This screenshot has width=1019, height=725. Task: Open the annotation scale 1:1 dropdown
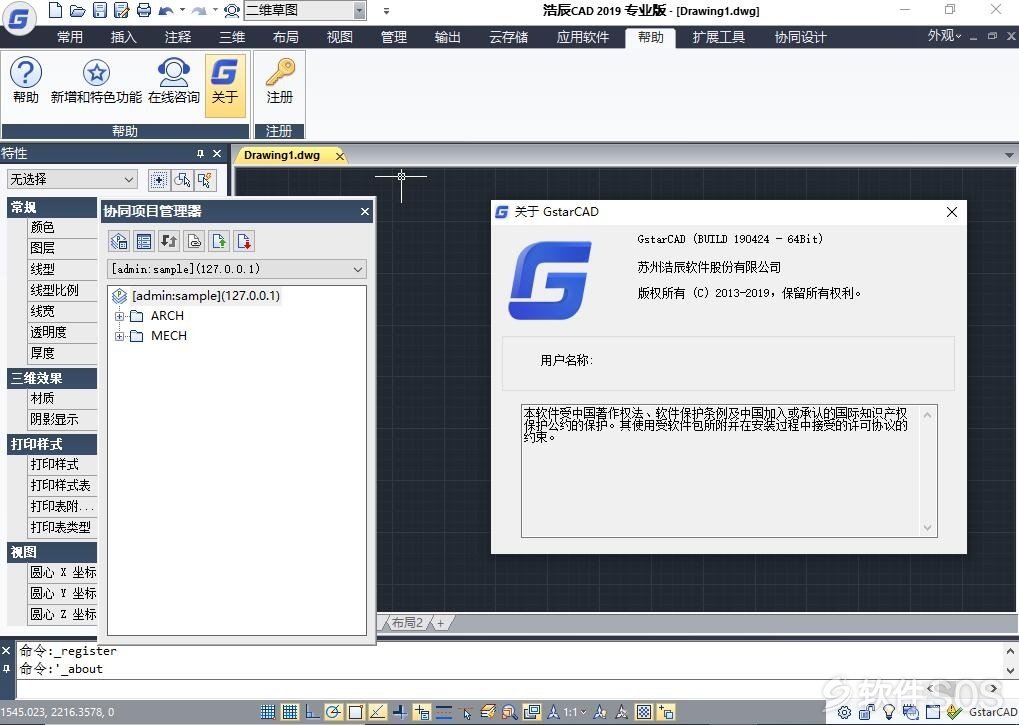tap(574, 712)
